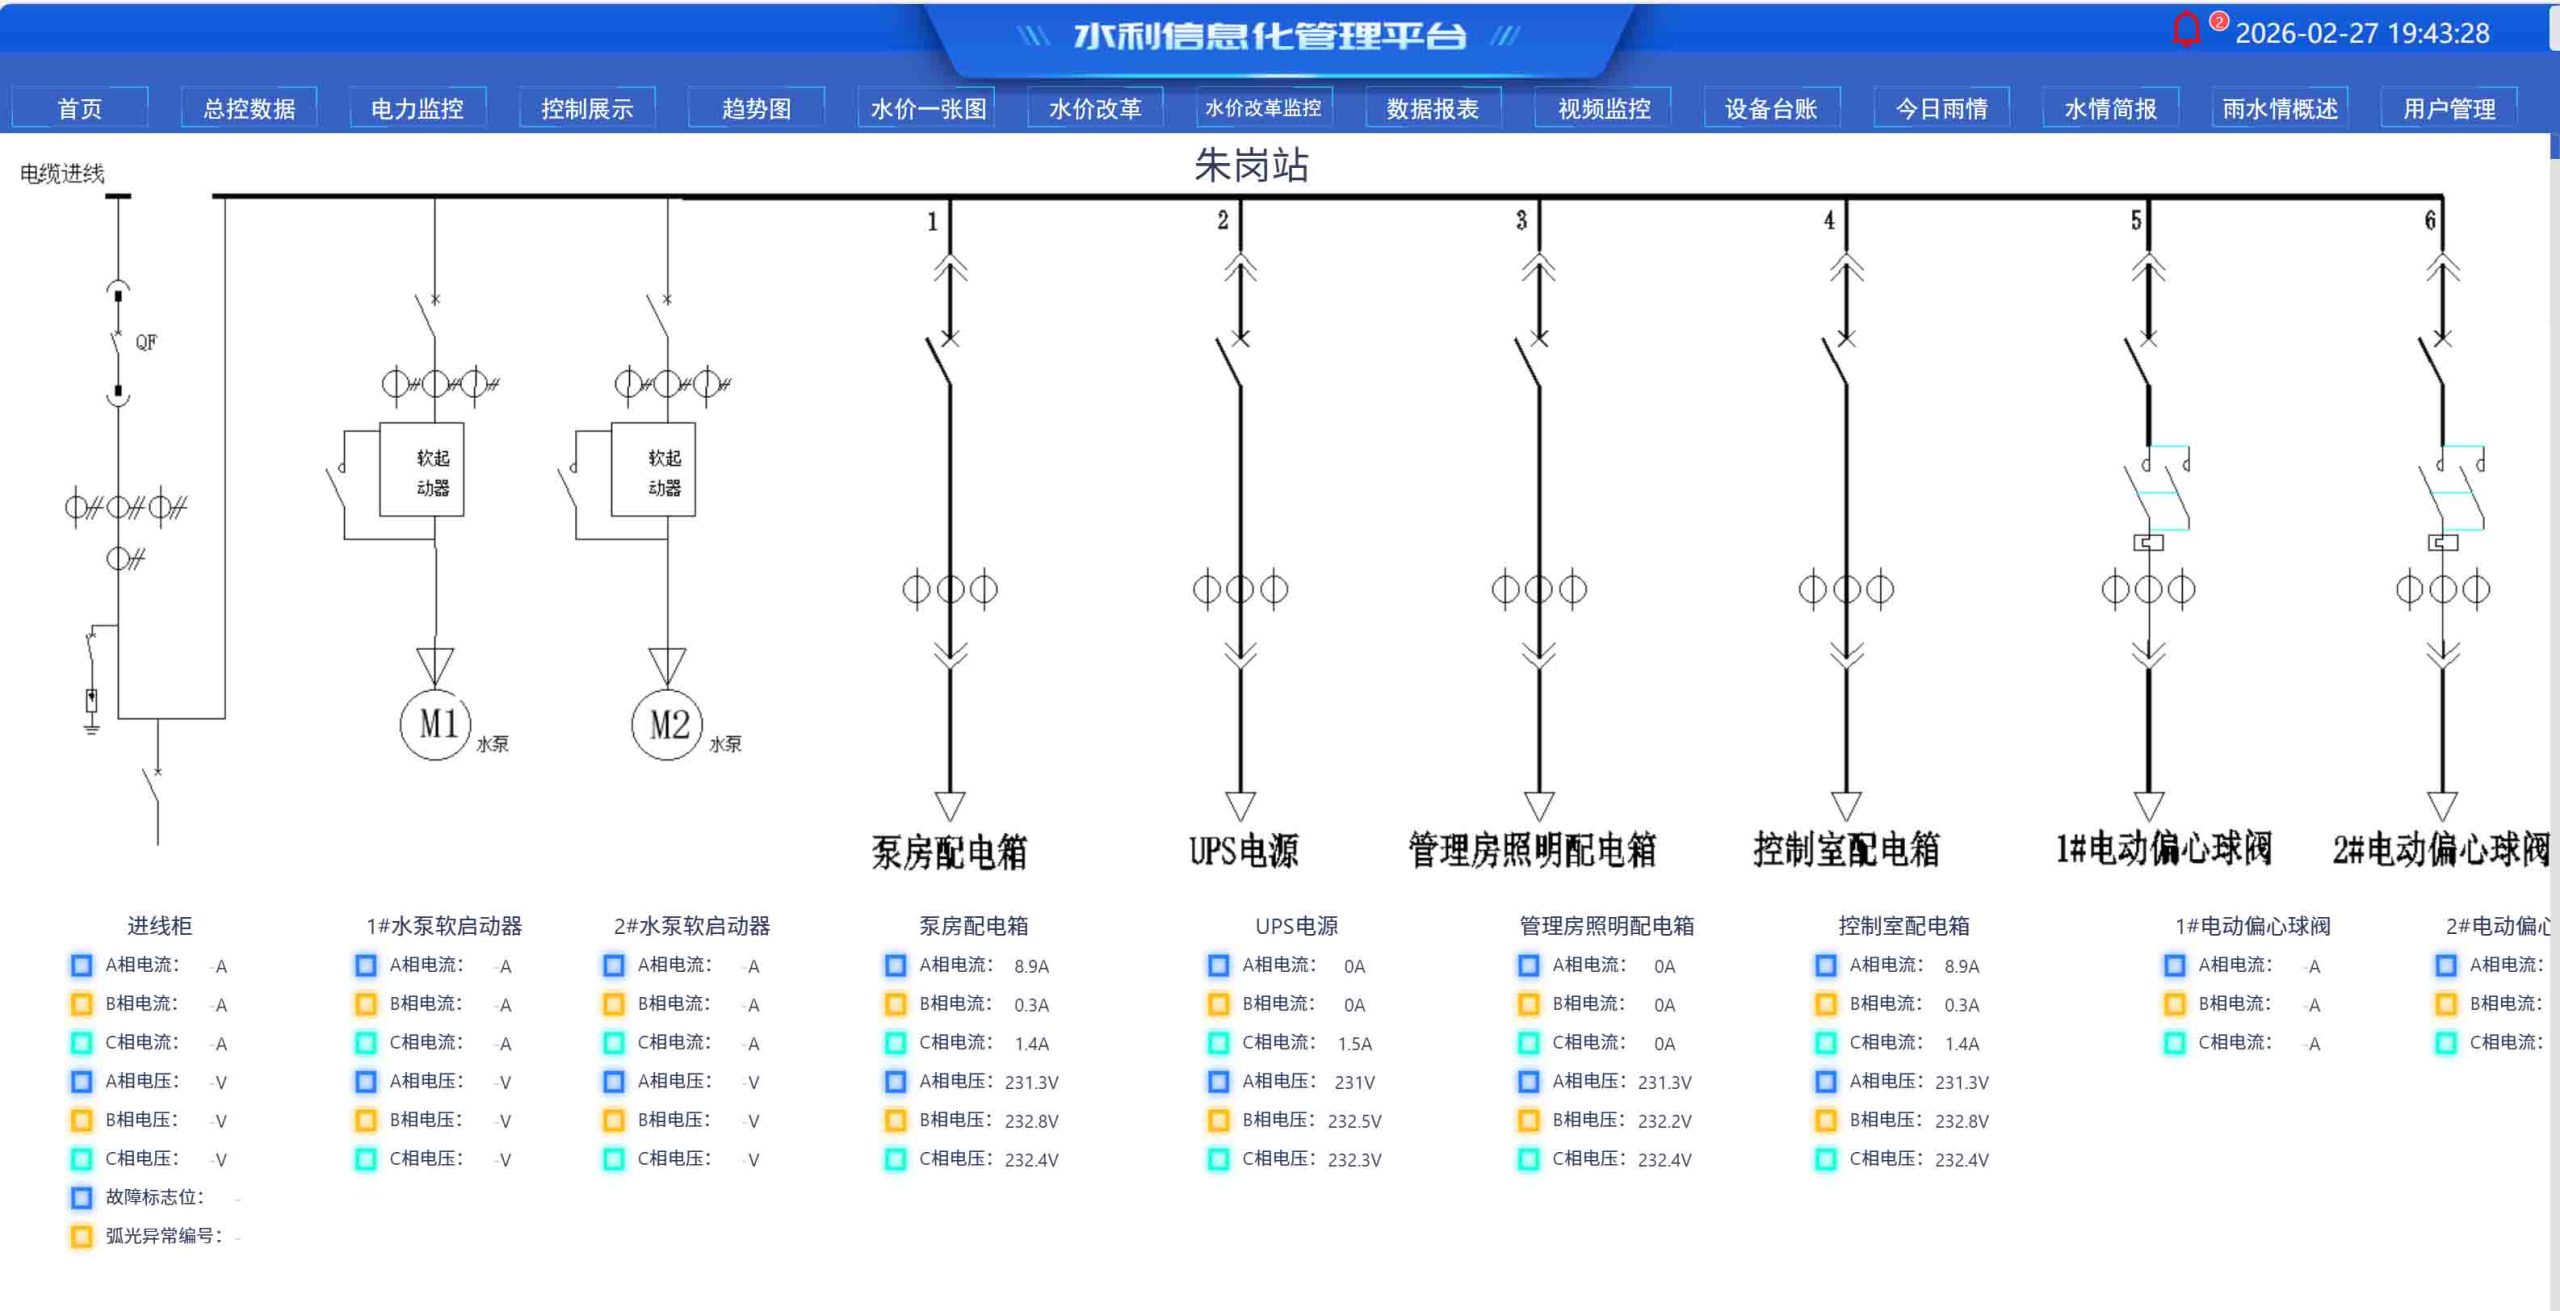Switch to the 趋势图 tab
Screen dimensions: 2560x1311
coord(756,108)
